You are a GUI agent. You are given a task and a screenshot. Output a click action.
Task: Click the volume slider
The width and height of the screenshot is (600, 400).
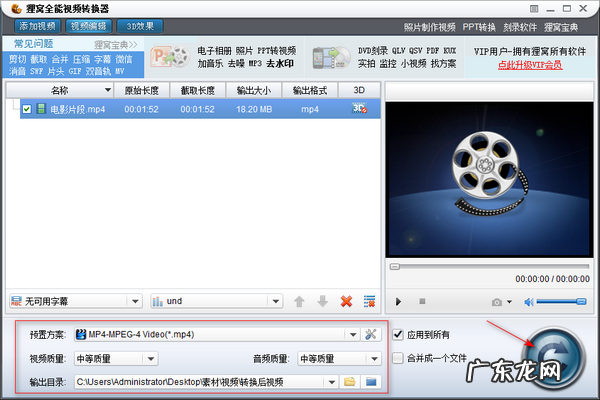click(x=560, y=301)
